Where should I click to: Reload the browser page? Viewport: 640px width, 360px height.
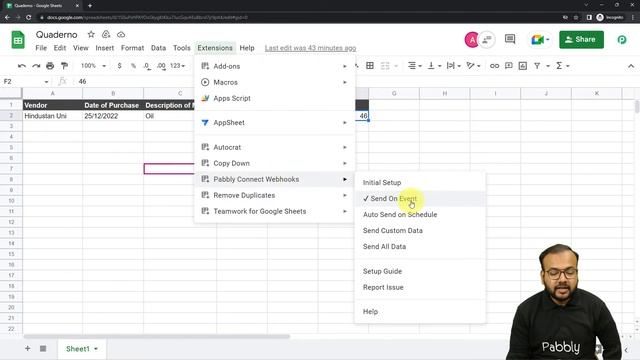[28, 17]
